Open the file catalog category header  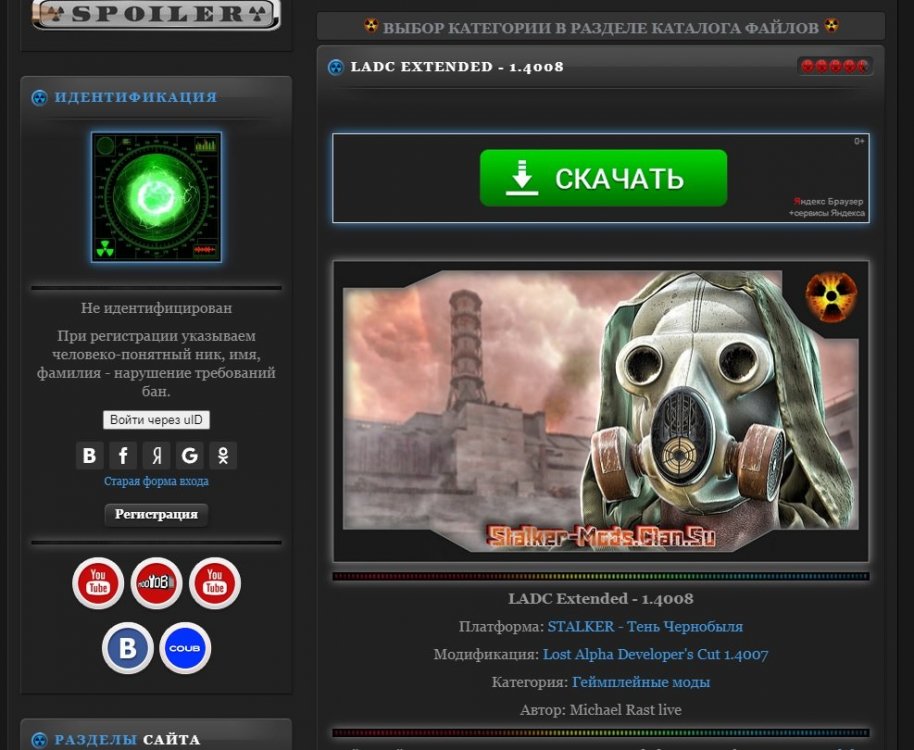pyautogui.click(x=599, y=25)
